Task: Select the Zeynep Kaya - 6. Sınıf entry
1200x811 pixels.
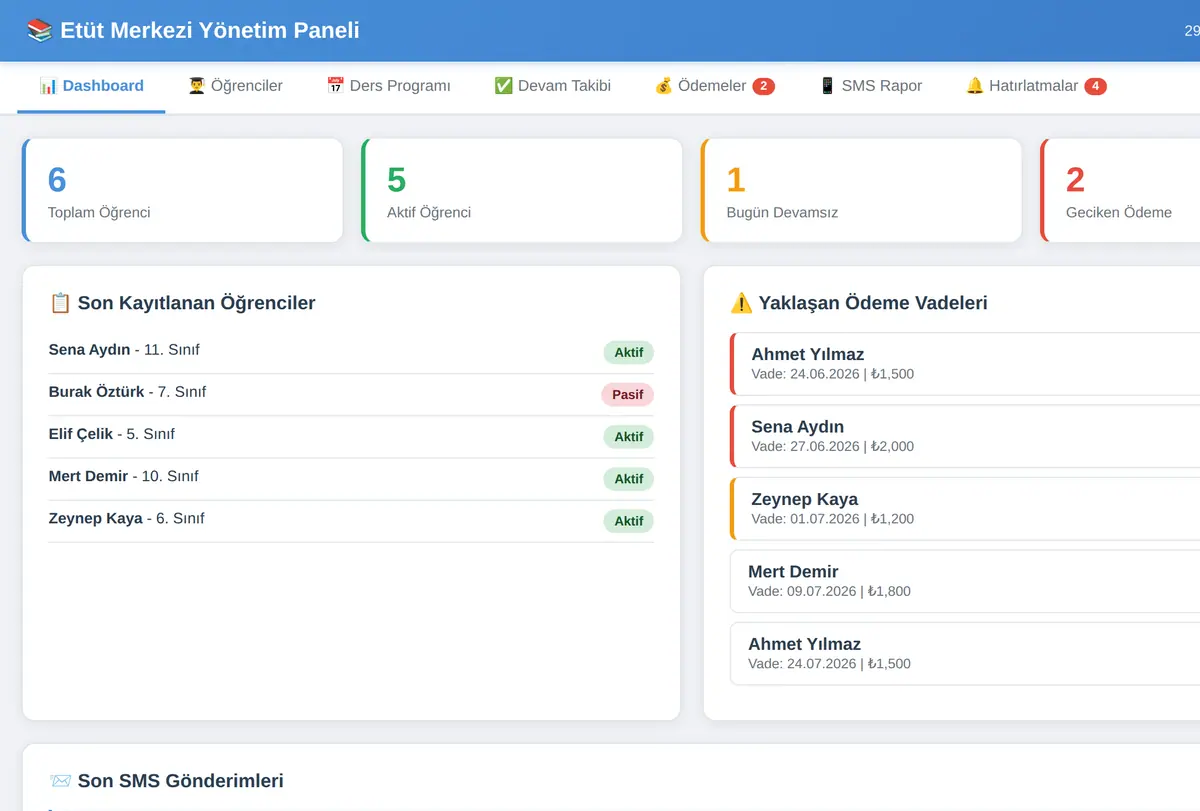Action: (351, 520)
